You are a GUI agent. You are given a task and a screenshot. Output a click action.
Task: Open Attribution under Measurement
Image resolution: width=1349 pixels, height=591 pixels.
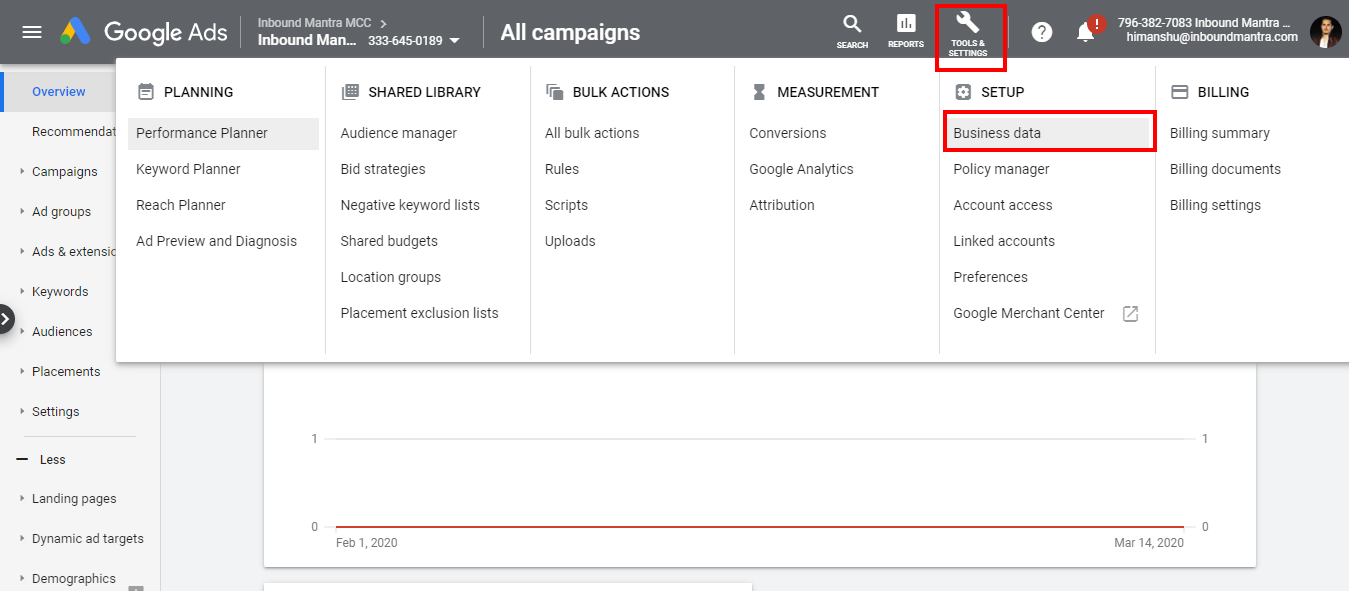(782, 205)
